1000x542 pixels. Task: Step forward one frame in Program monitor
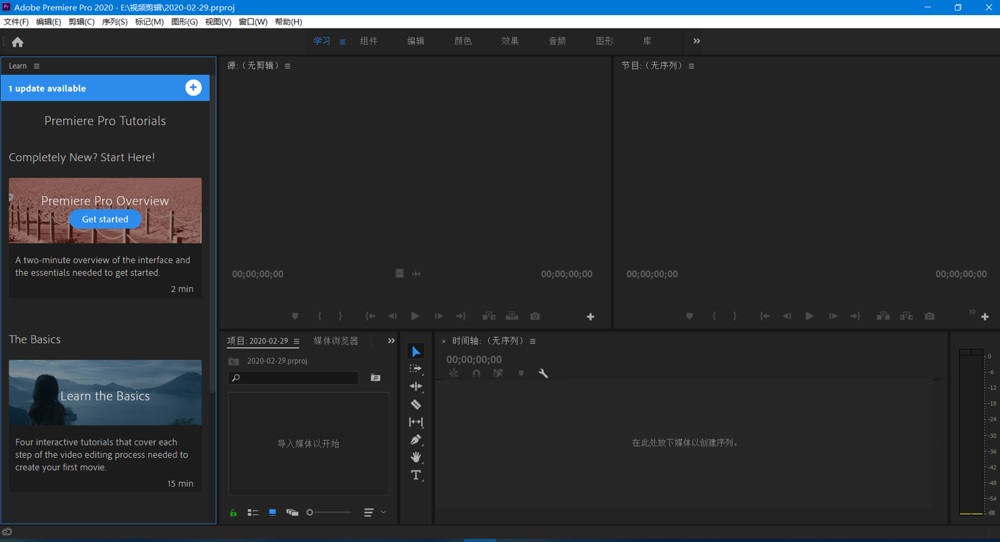[x=833, y=316]
